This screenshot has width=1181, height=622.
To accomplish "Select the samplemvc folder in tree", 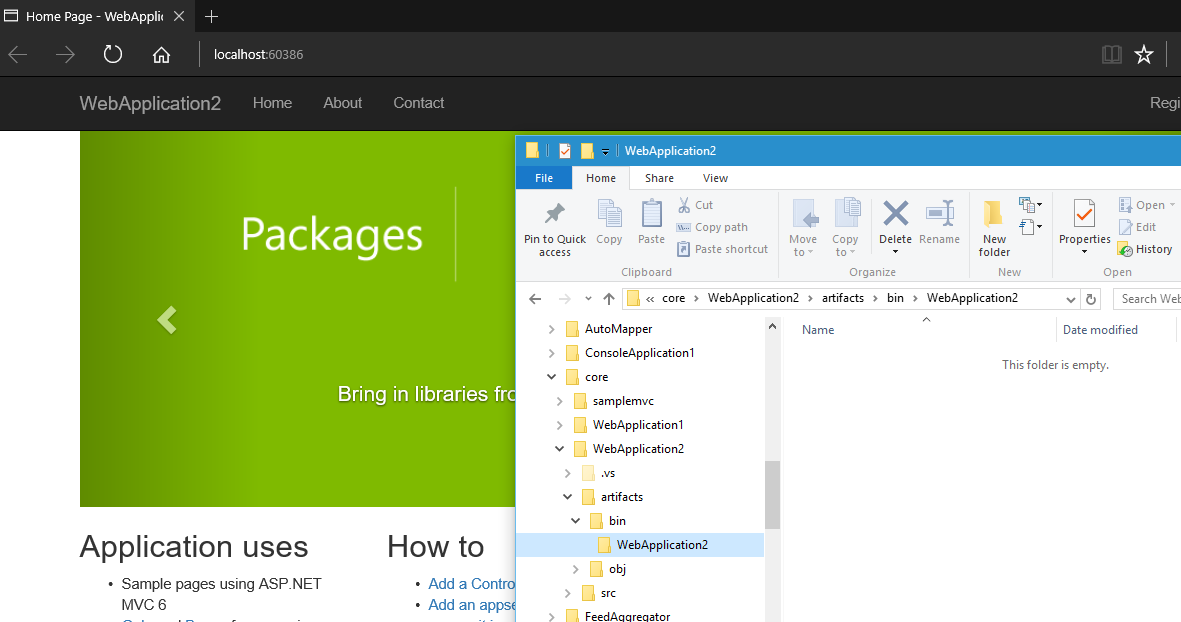I will [622, 401].
